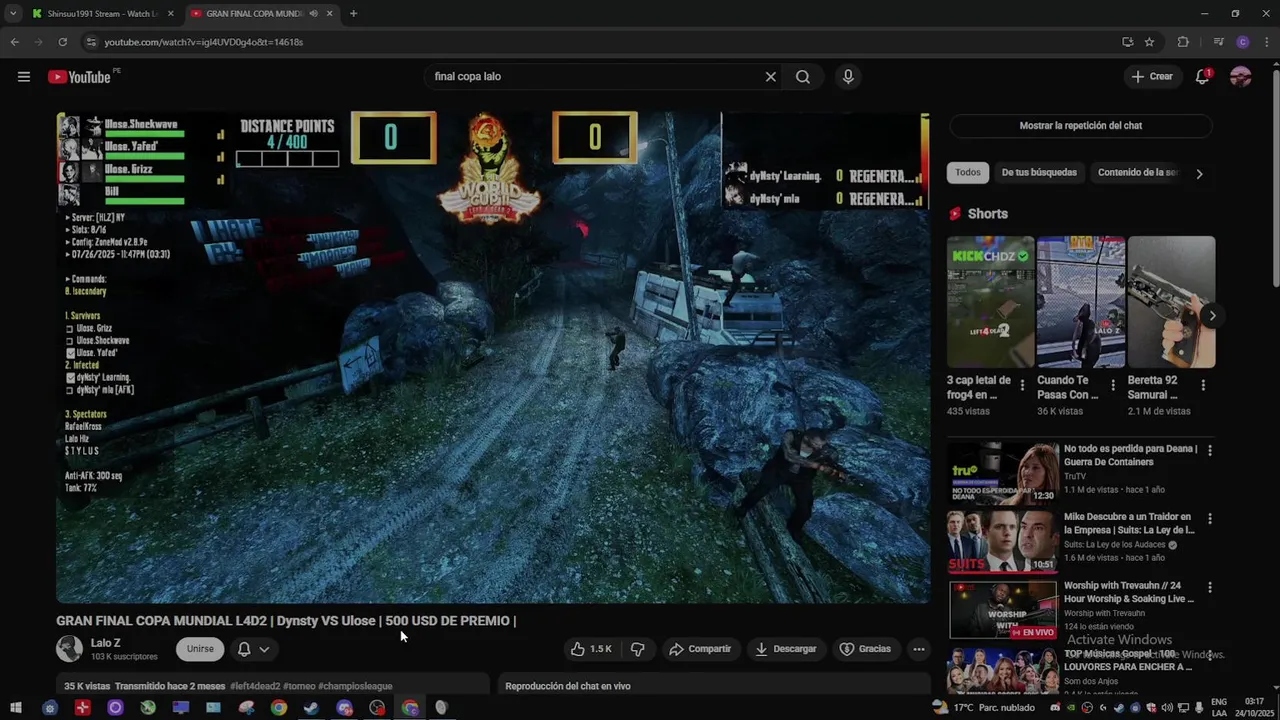This screenshot has width=1280, height=720.
Task: Reload the page in Chrome
Action: point(62,42)
